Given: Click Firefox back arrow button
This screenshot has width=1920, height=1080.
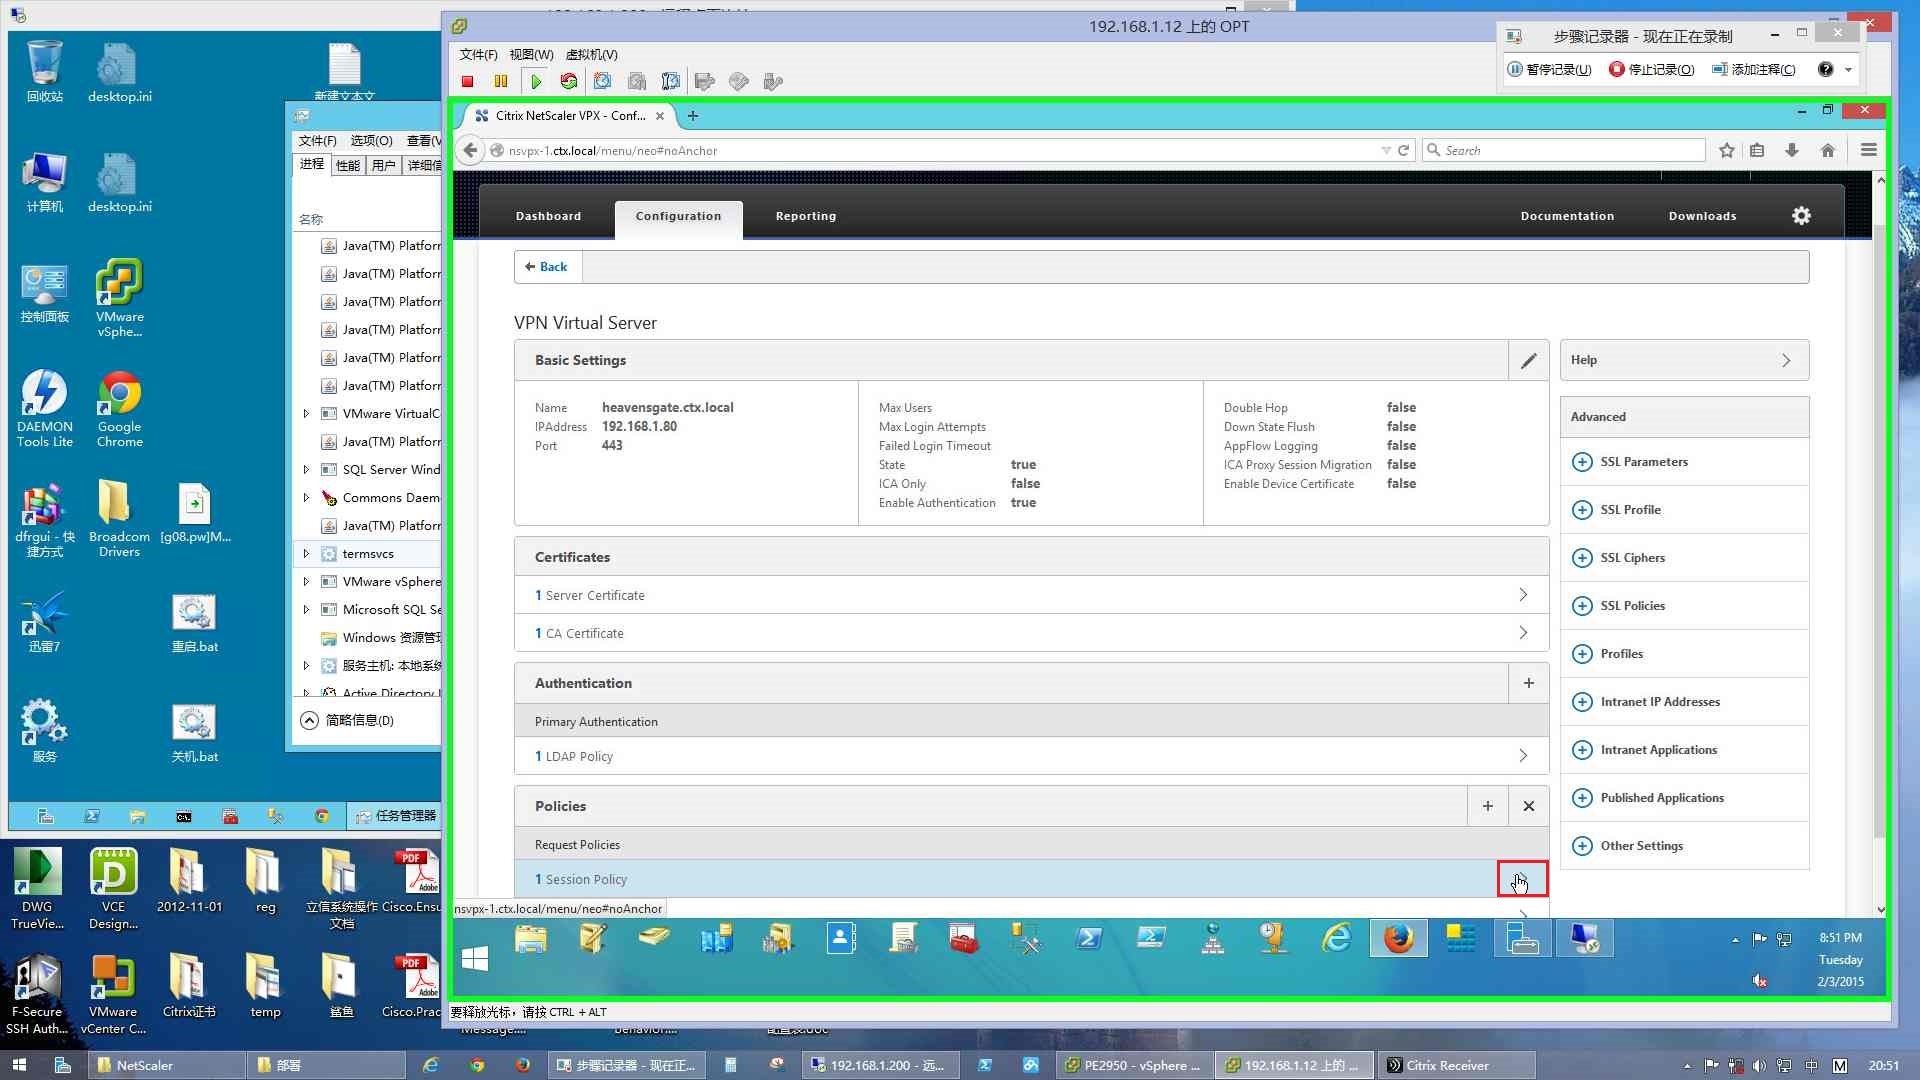Looking at the screenshot, I should (x=470, y=151).
